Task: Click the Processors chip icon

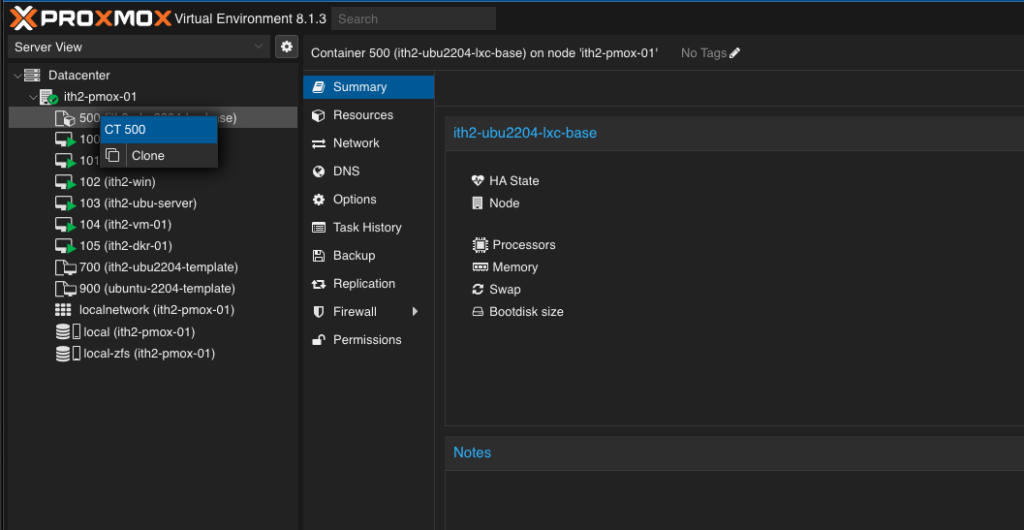Action: coord(480,245)
